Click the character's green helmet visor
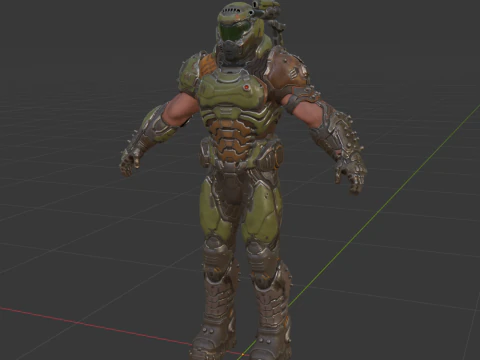The height and width of the screenshot is (360, 480). point(234,31)
